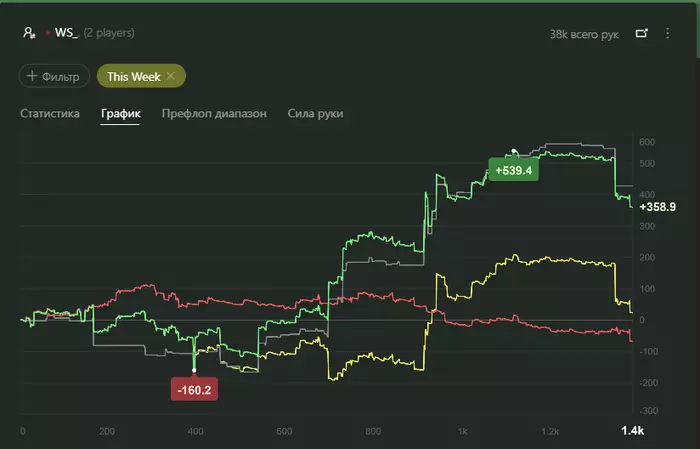The height and width of the screenshot is (449, 700).
Task: Open the Префлоп диапазон tab
Action: (214, 113)
